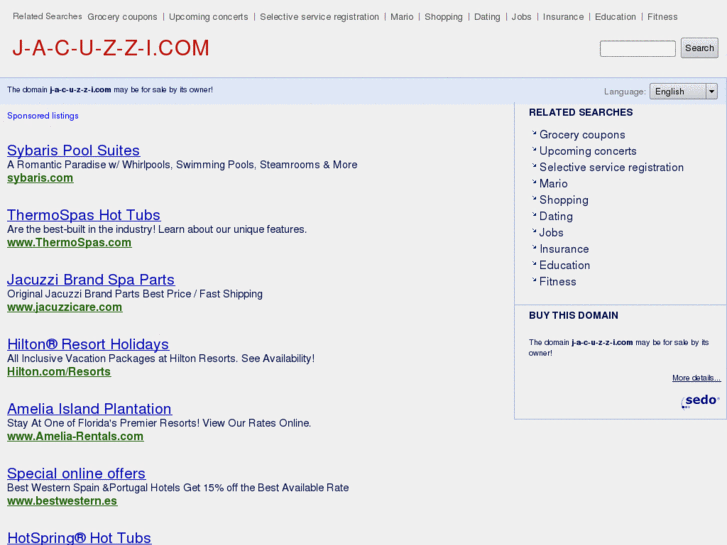Visit www.ThermoSpas.com green link
Viewport: 727px width, 545px height.
pos(69,243)
